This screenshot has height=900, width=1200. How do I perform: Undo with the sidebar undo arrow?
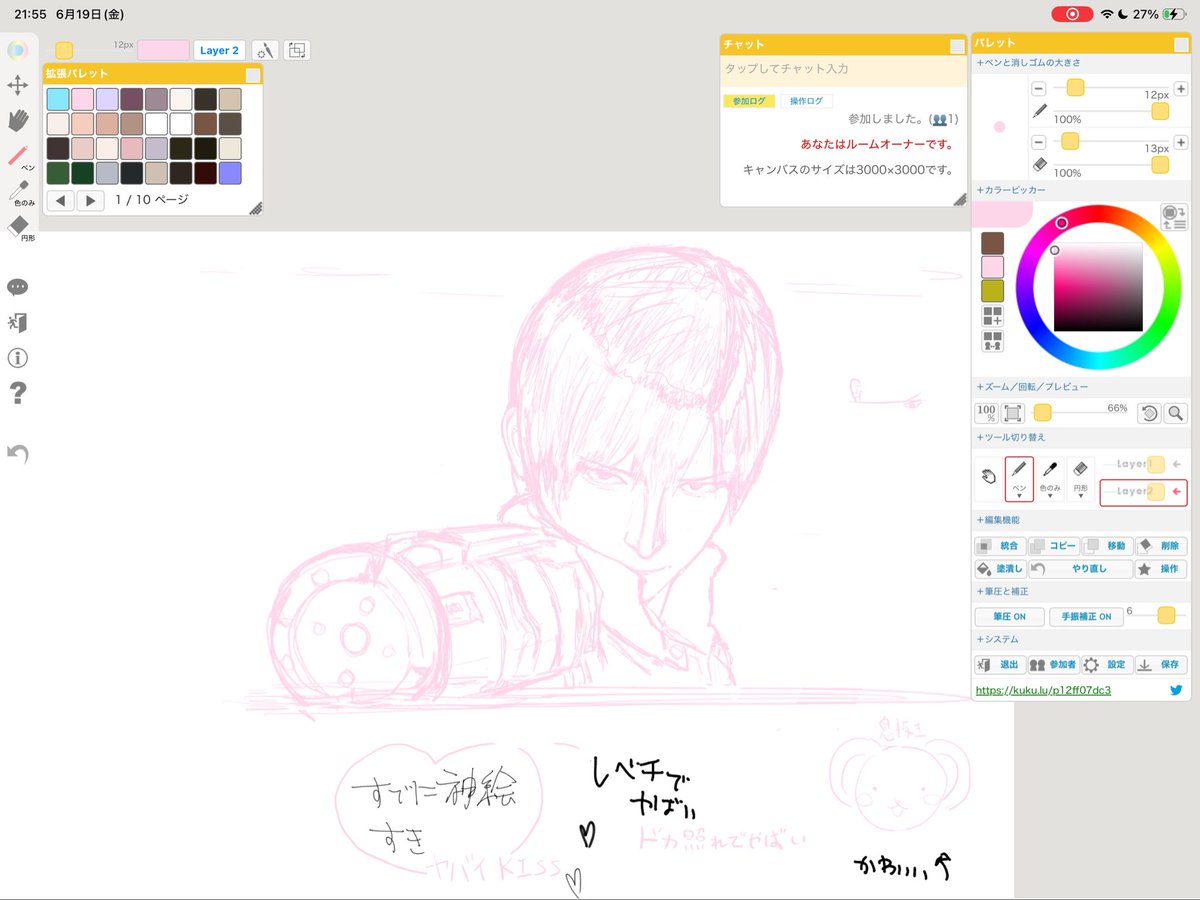pos(17,454)
